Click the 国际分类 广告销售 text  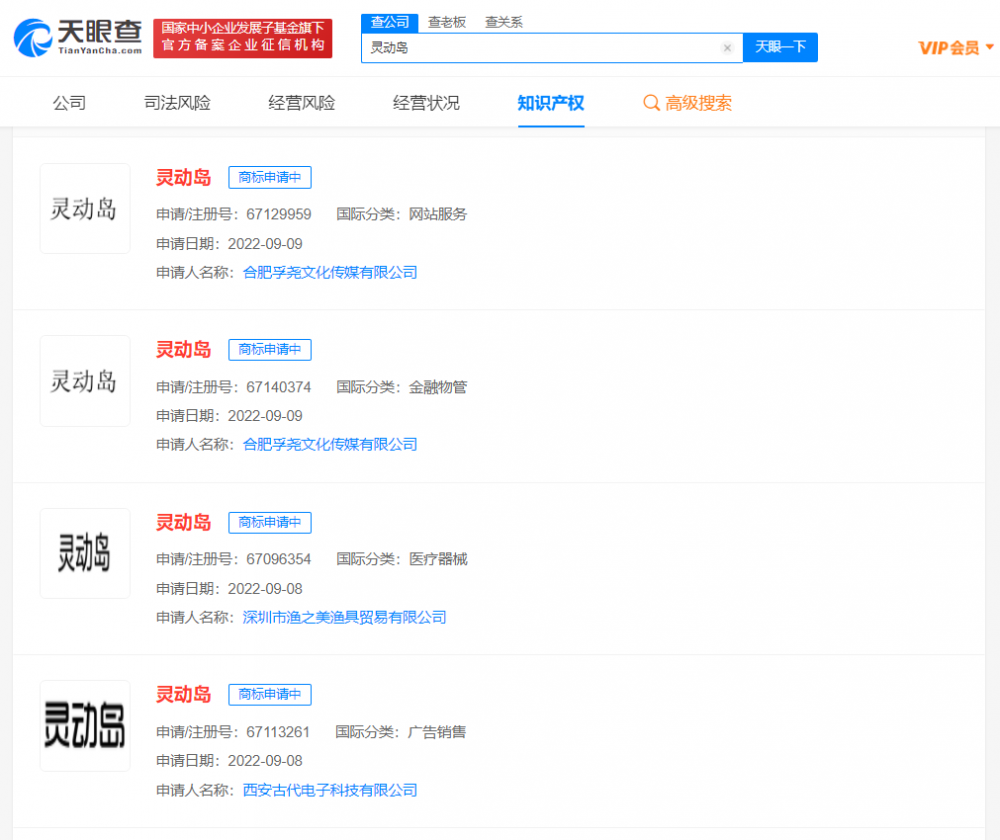click(401, 732)
